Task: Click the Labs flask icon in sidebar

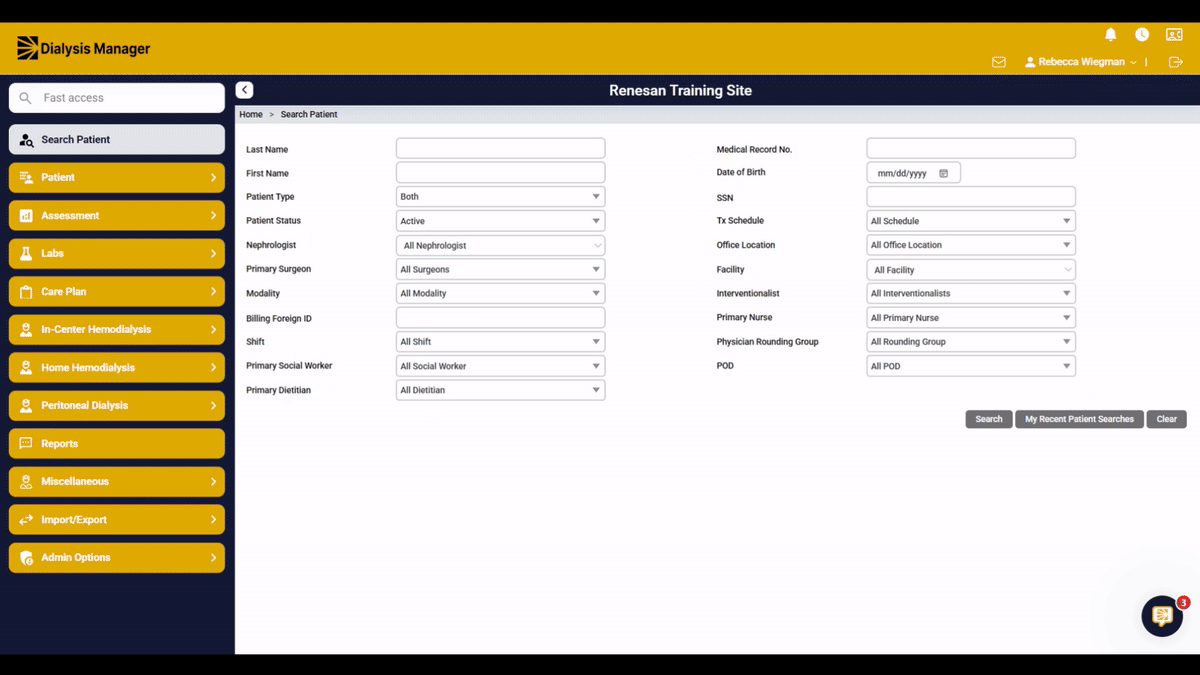Action: pos(26,254)
